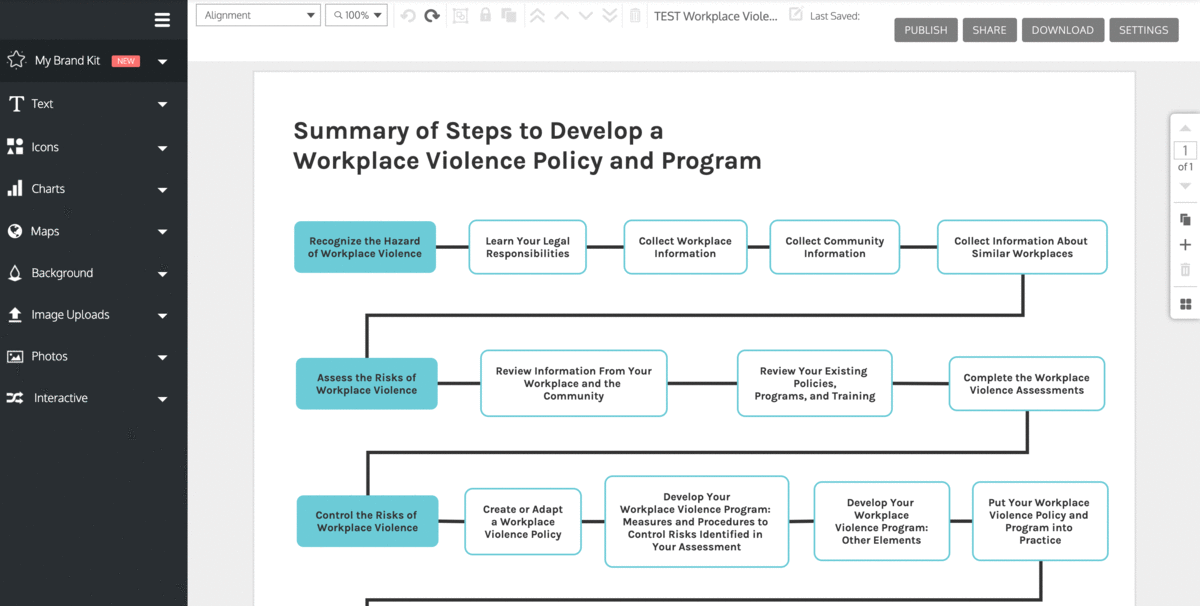Click the lock element icon

[x=485, y=16]
